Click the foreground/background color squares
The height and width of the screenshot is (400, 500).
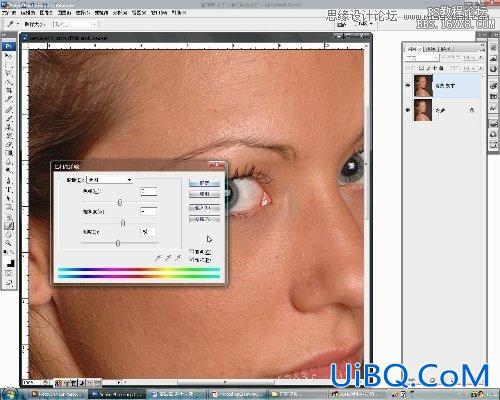pyautogui.click(x=10, y=263)
